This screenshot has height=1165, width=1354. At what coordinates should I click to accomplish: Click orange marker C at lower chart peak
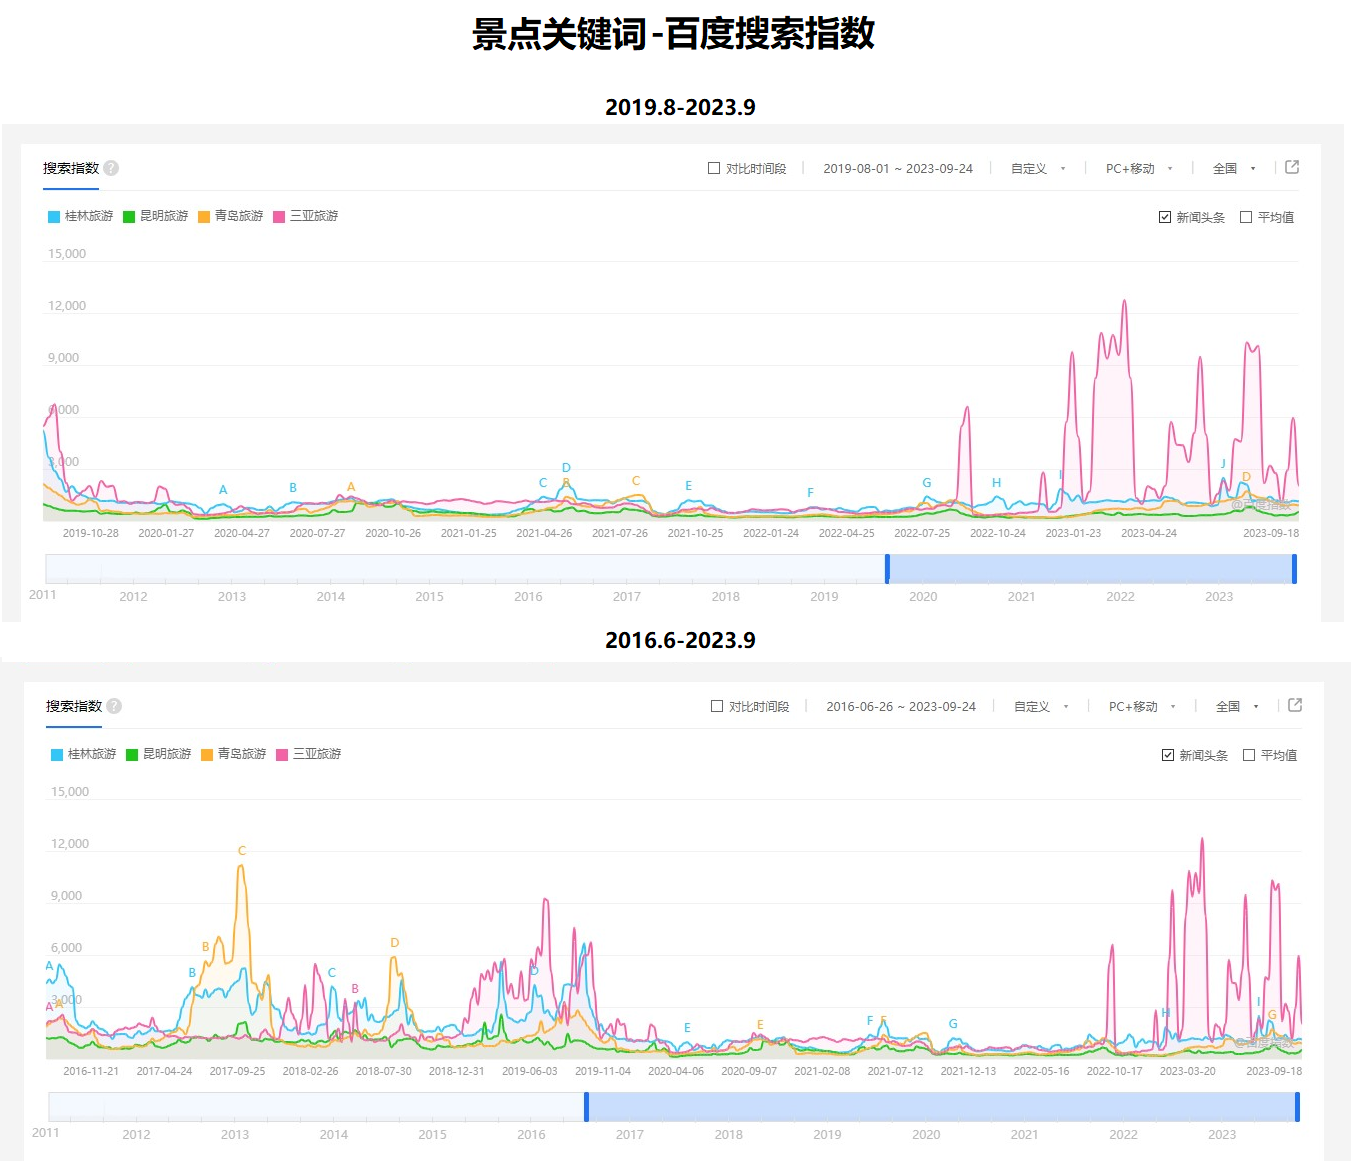[x=242, y=851]
